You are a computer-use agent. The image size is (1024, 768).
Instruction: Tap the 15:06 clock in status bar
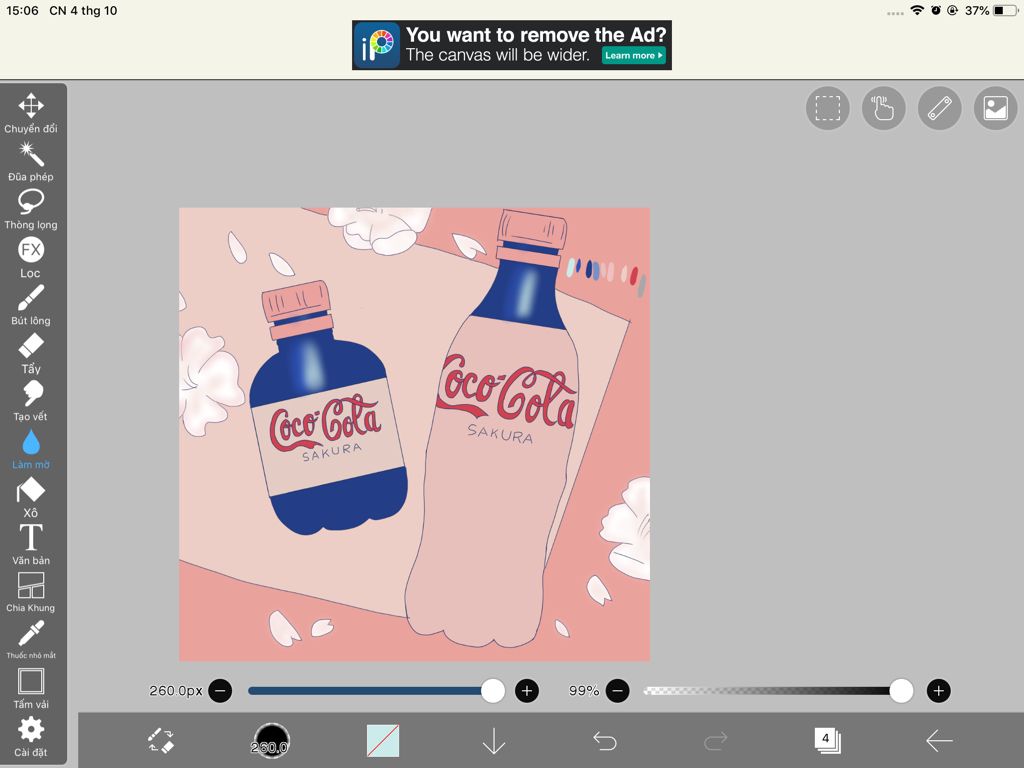(x=23, y=10)
